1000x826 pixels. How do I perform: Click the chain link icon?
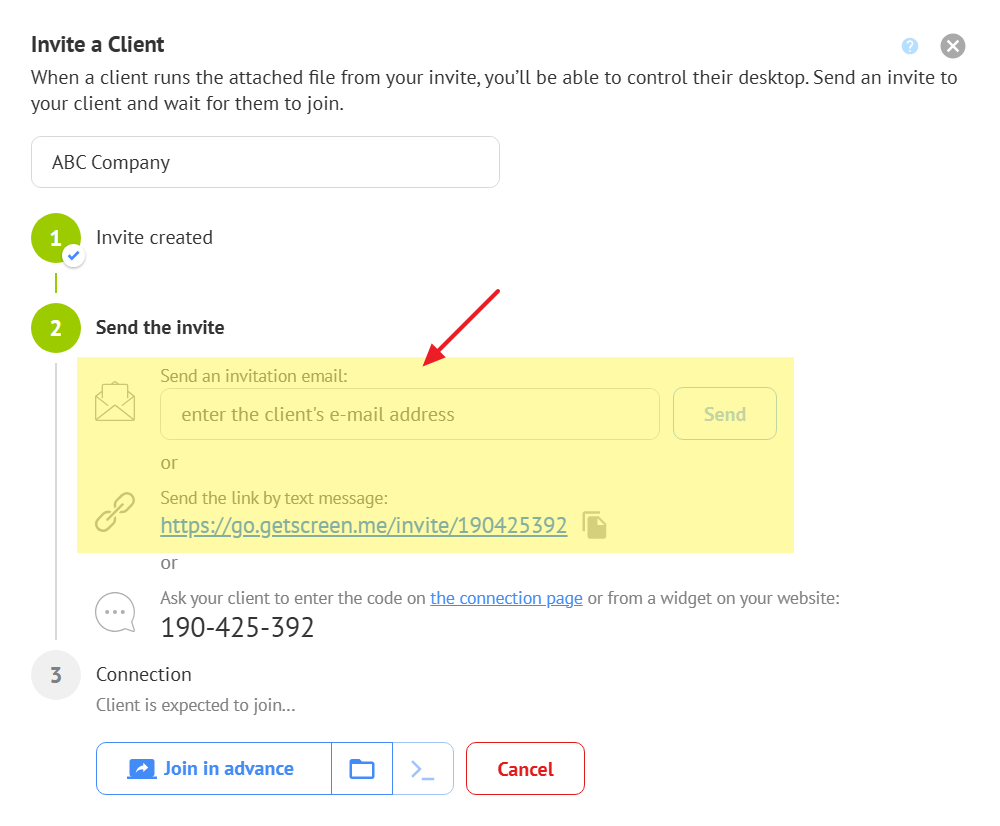point(115,512)
